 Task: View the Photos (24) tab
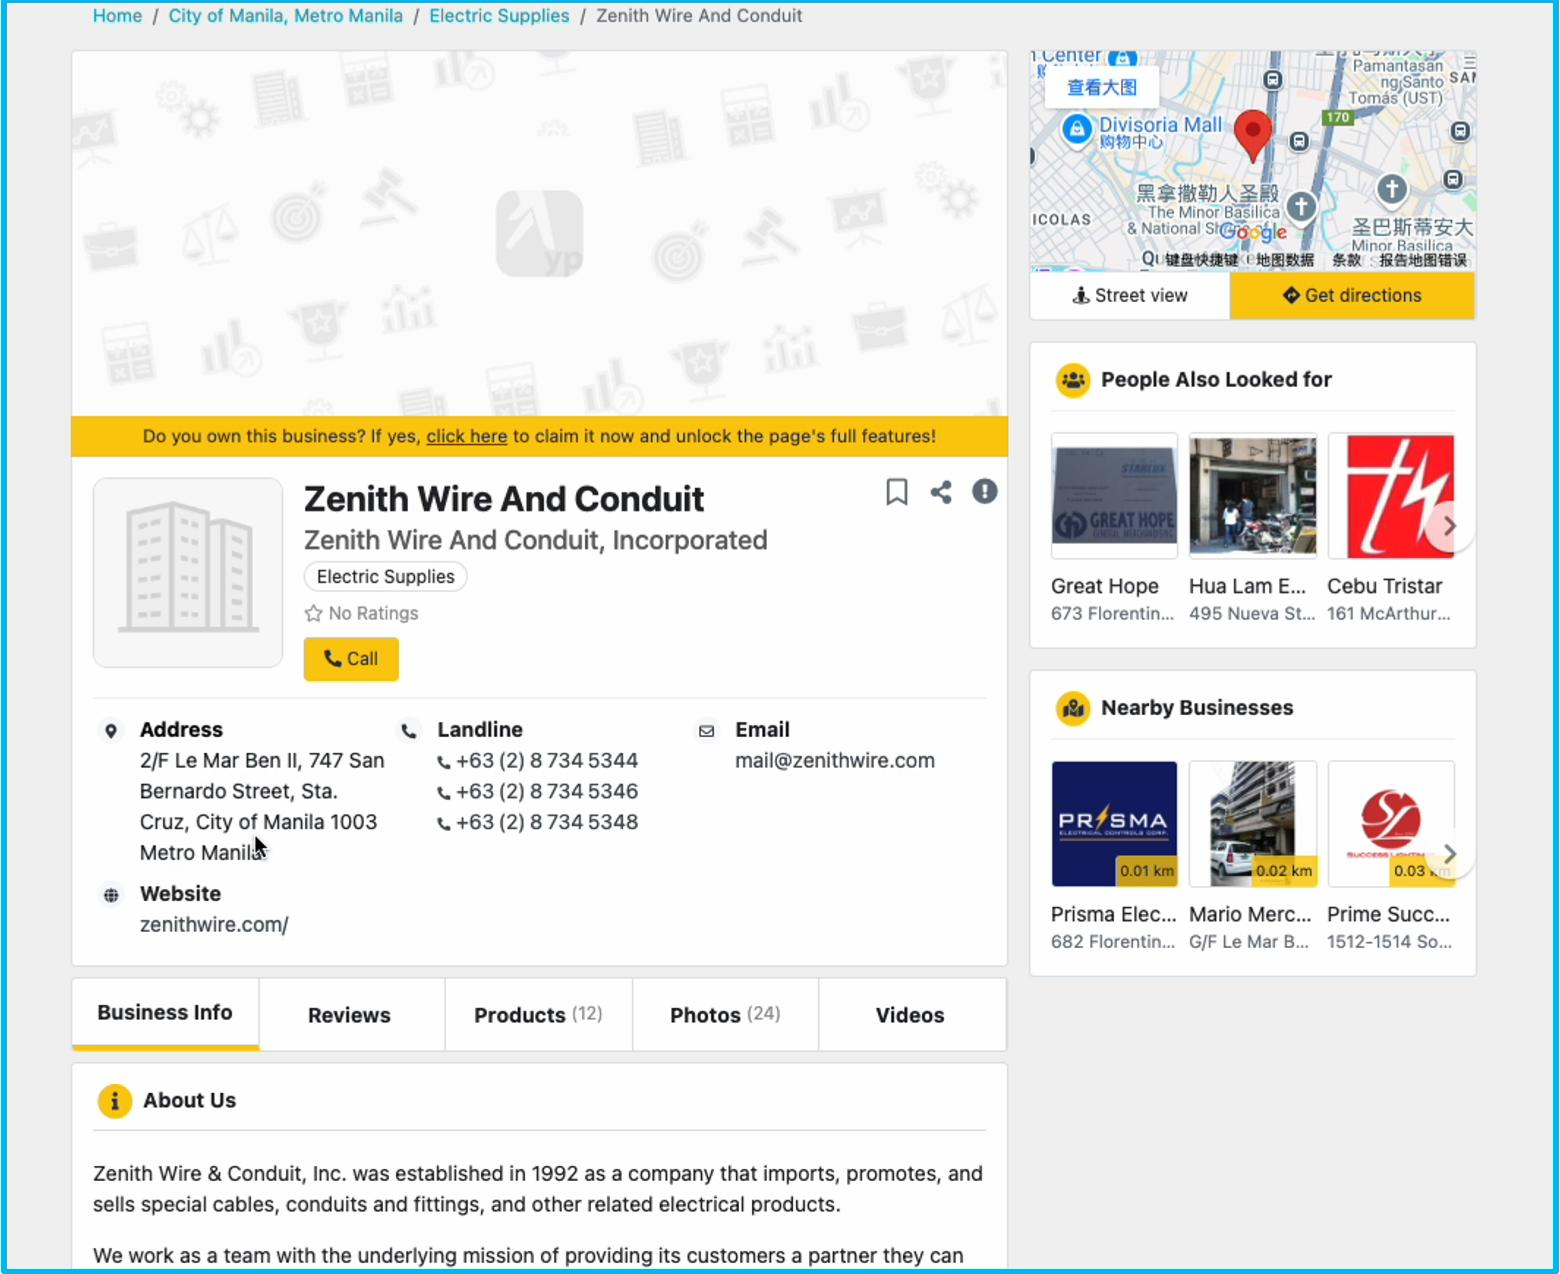[x=725, y=1015]
